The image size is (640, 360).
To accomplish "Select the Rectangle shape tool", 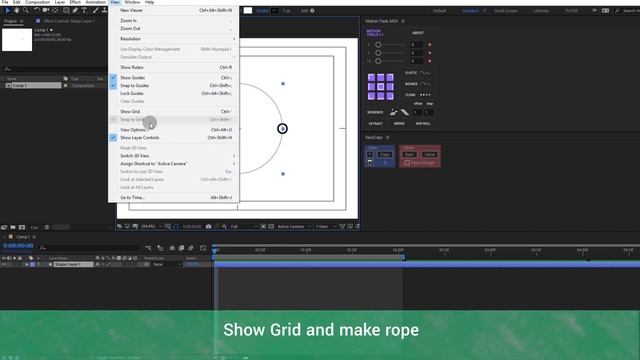I will (x=66, y=10).
